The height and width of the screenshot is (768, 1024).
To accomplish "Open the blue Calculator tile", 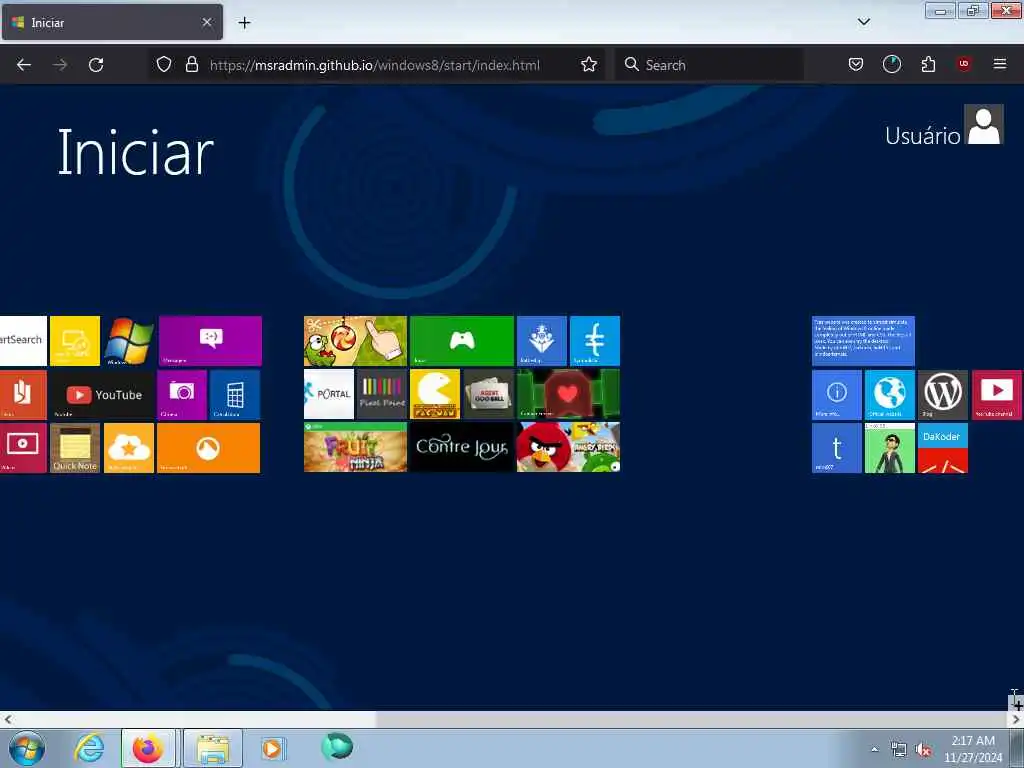I will pos(235,394).
